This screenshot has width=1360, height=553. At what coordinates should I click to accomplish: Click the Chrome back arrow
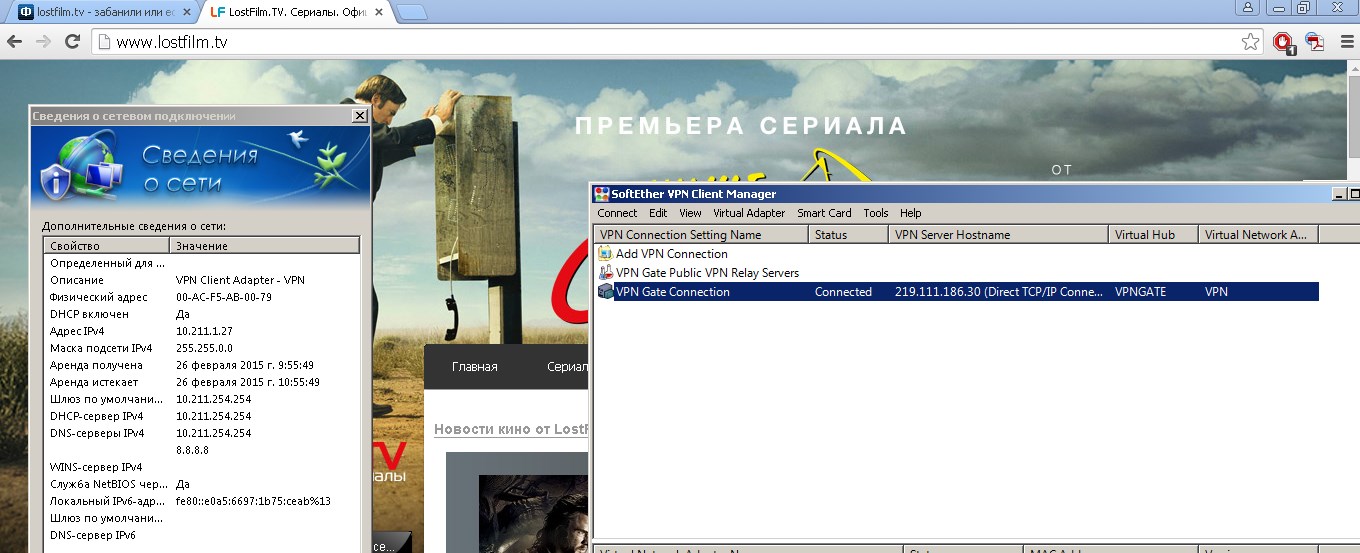(x=14, y=42)
